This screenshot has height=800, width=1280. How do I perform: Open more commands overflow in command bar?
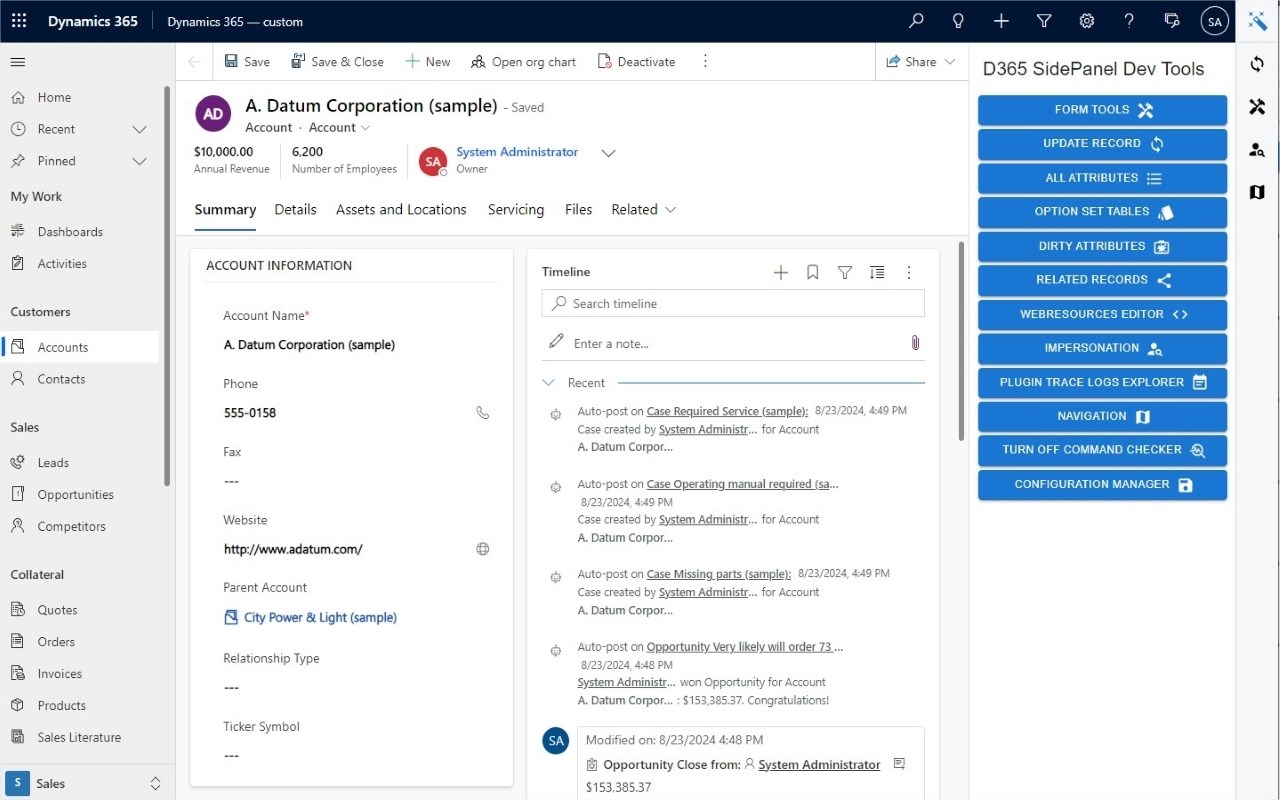pos(705,62)
